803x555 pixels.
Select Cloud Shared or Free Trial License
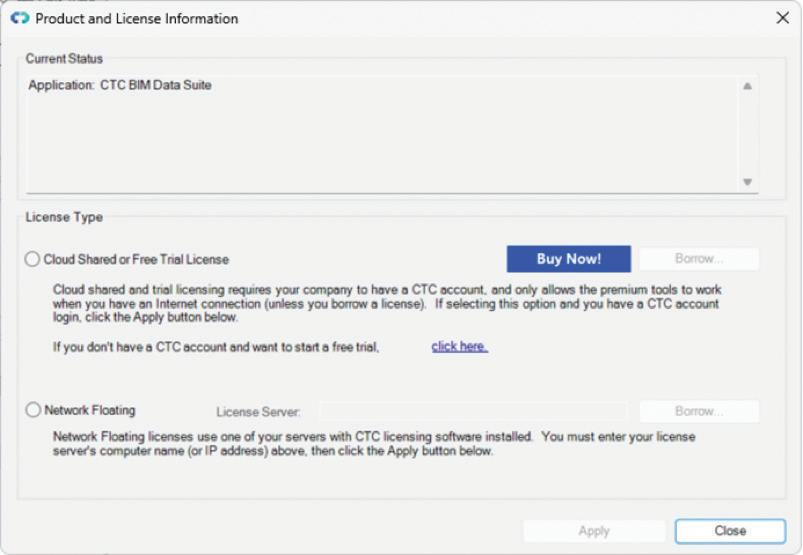tap(32, 259)
